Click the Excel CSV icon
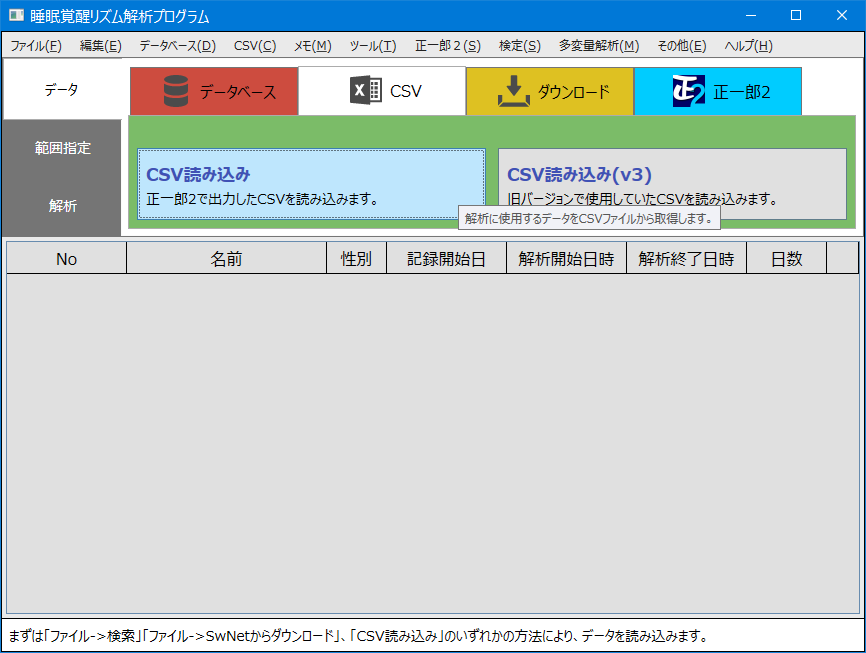This screenshot has height=653, width=866. (x=366, y=90)
